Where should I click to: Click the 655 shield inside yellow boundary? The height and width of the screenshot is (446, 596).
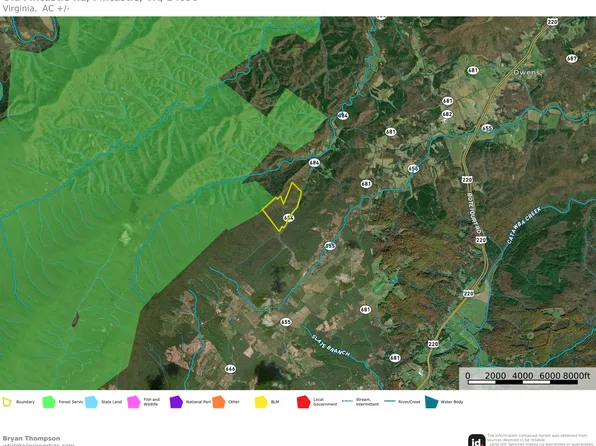click(289, 217)
